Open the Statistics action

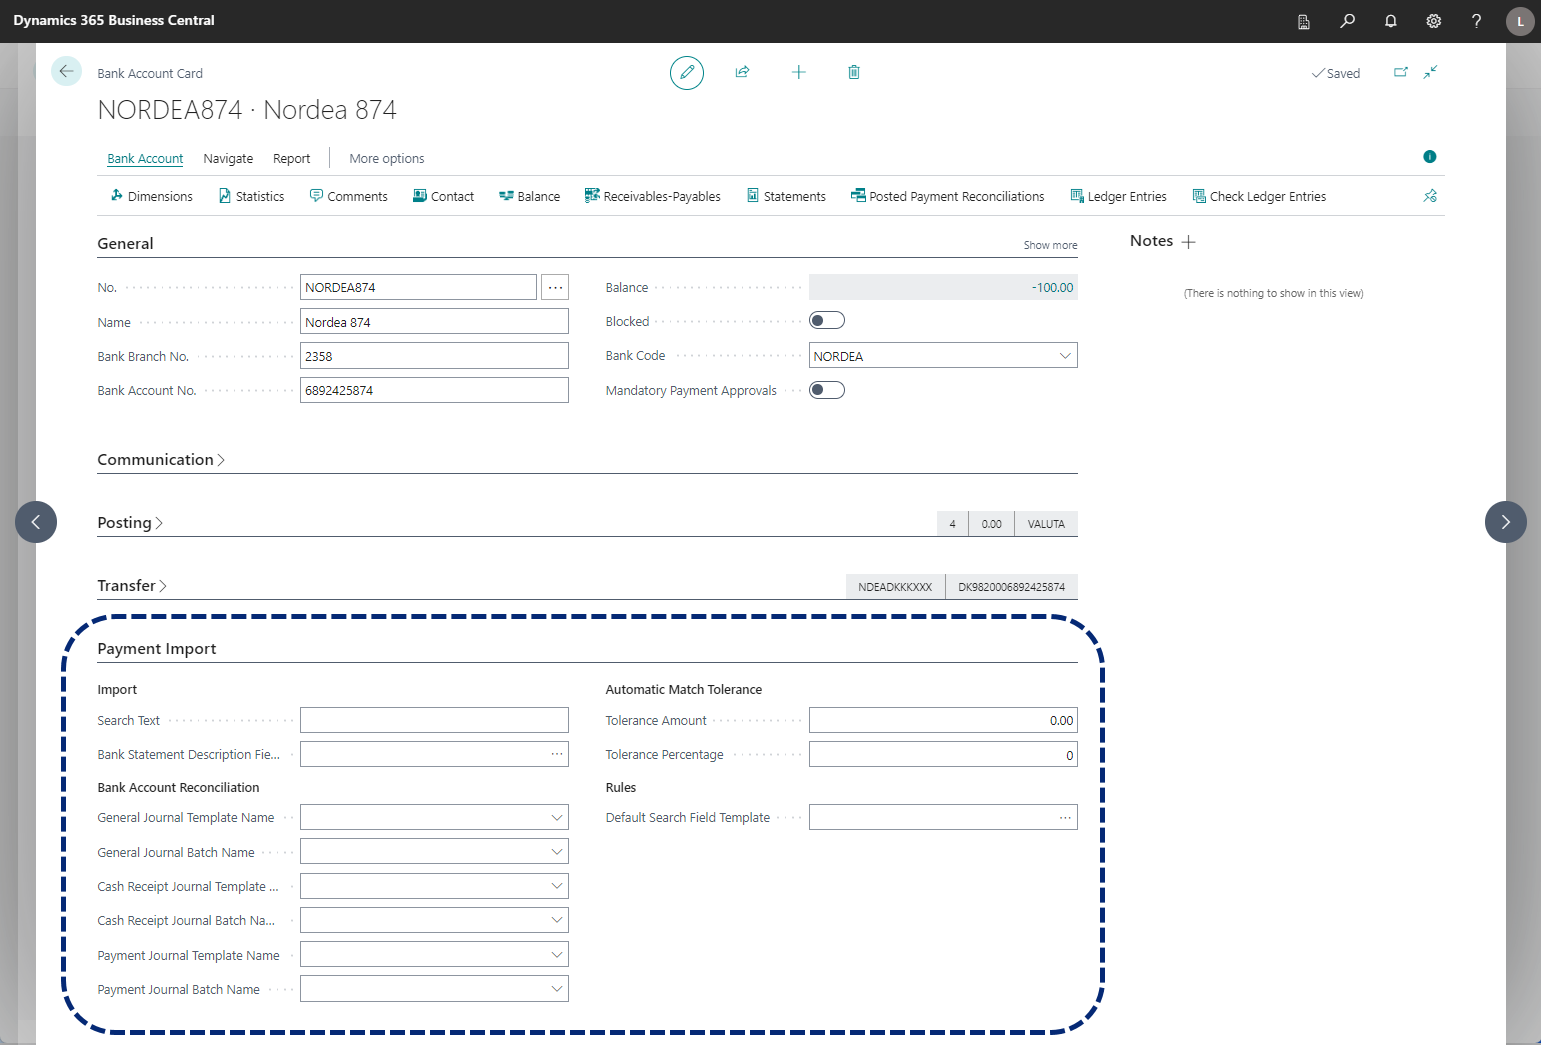(252, 196)
